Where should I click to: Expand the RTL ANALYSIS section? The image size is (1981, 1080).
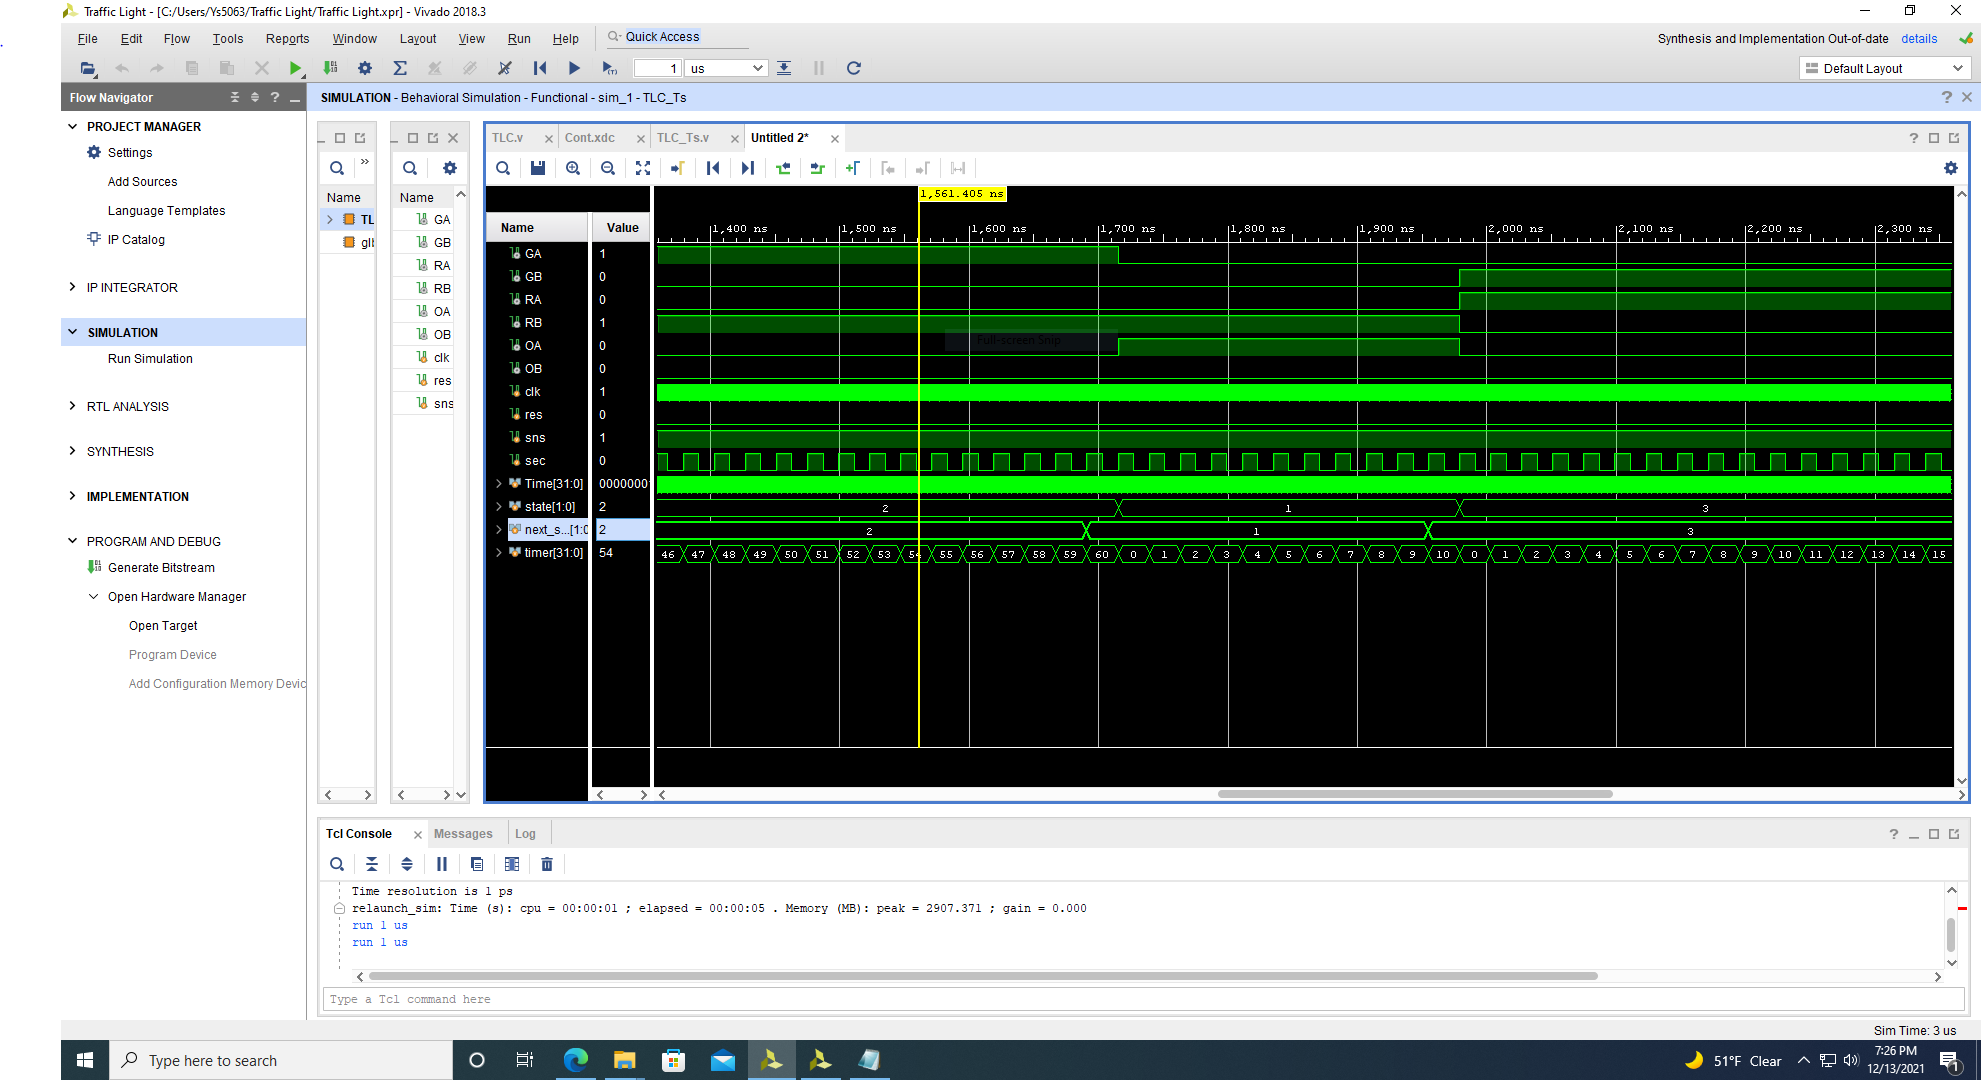[72, 406]
